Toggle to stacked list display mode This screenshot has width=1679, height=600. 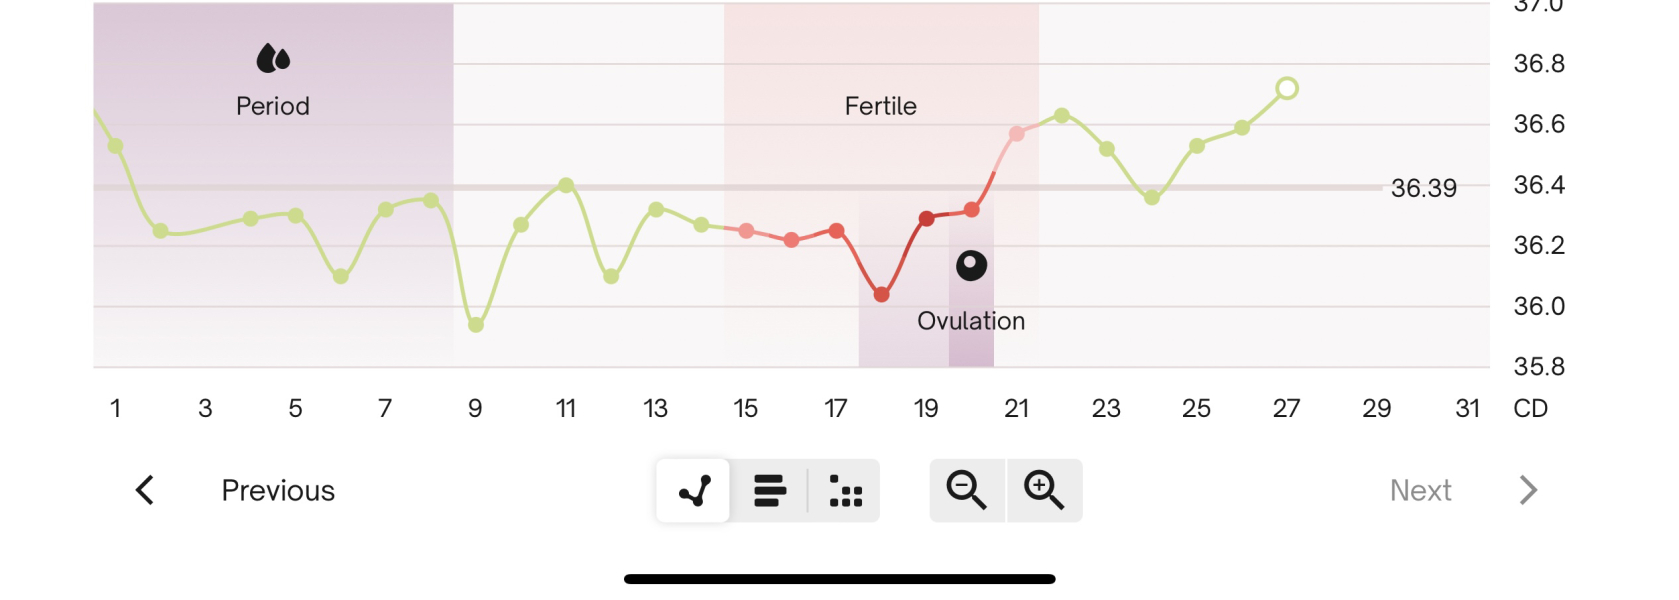[x=768, y=490]
